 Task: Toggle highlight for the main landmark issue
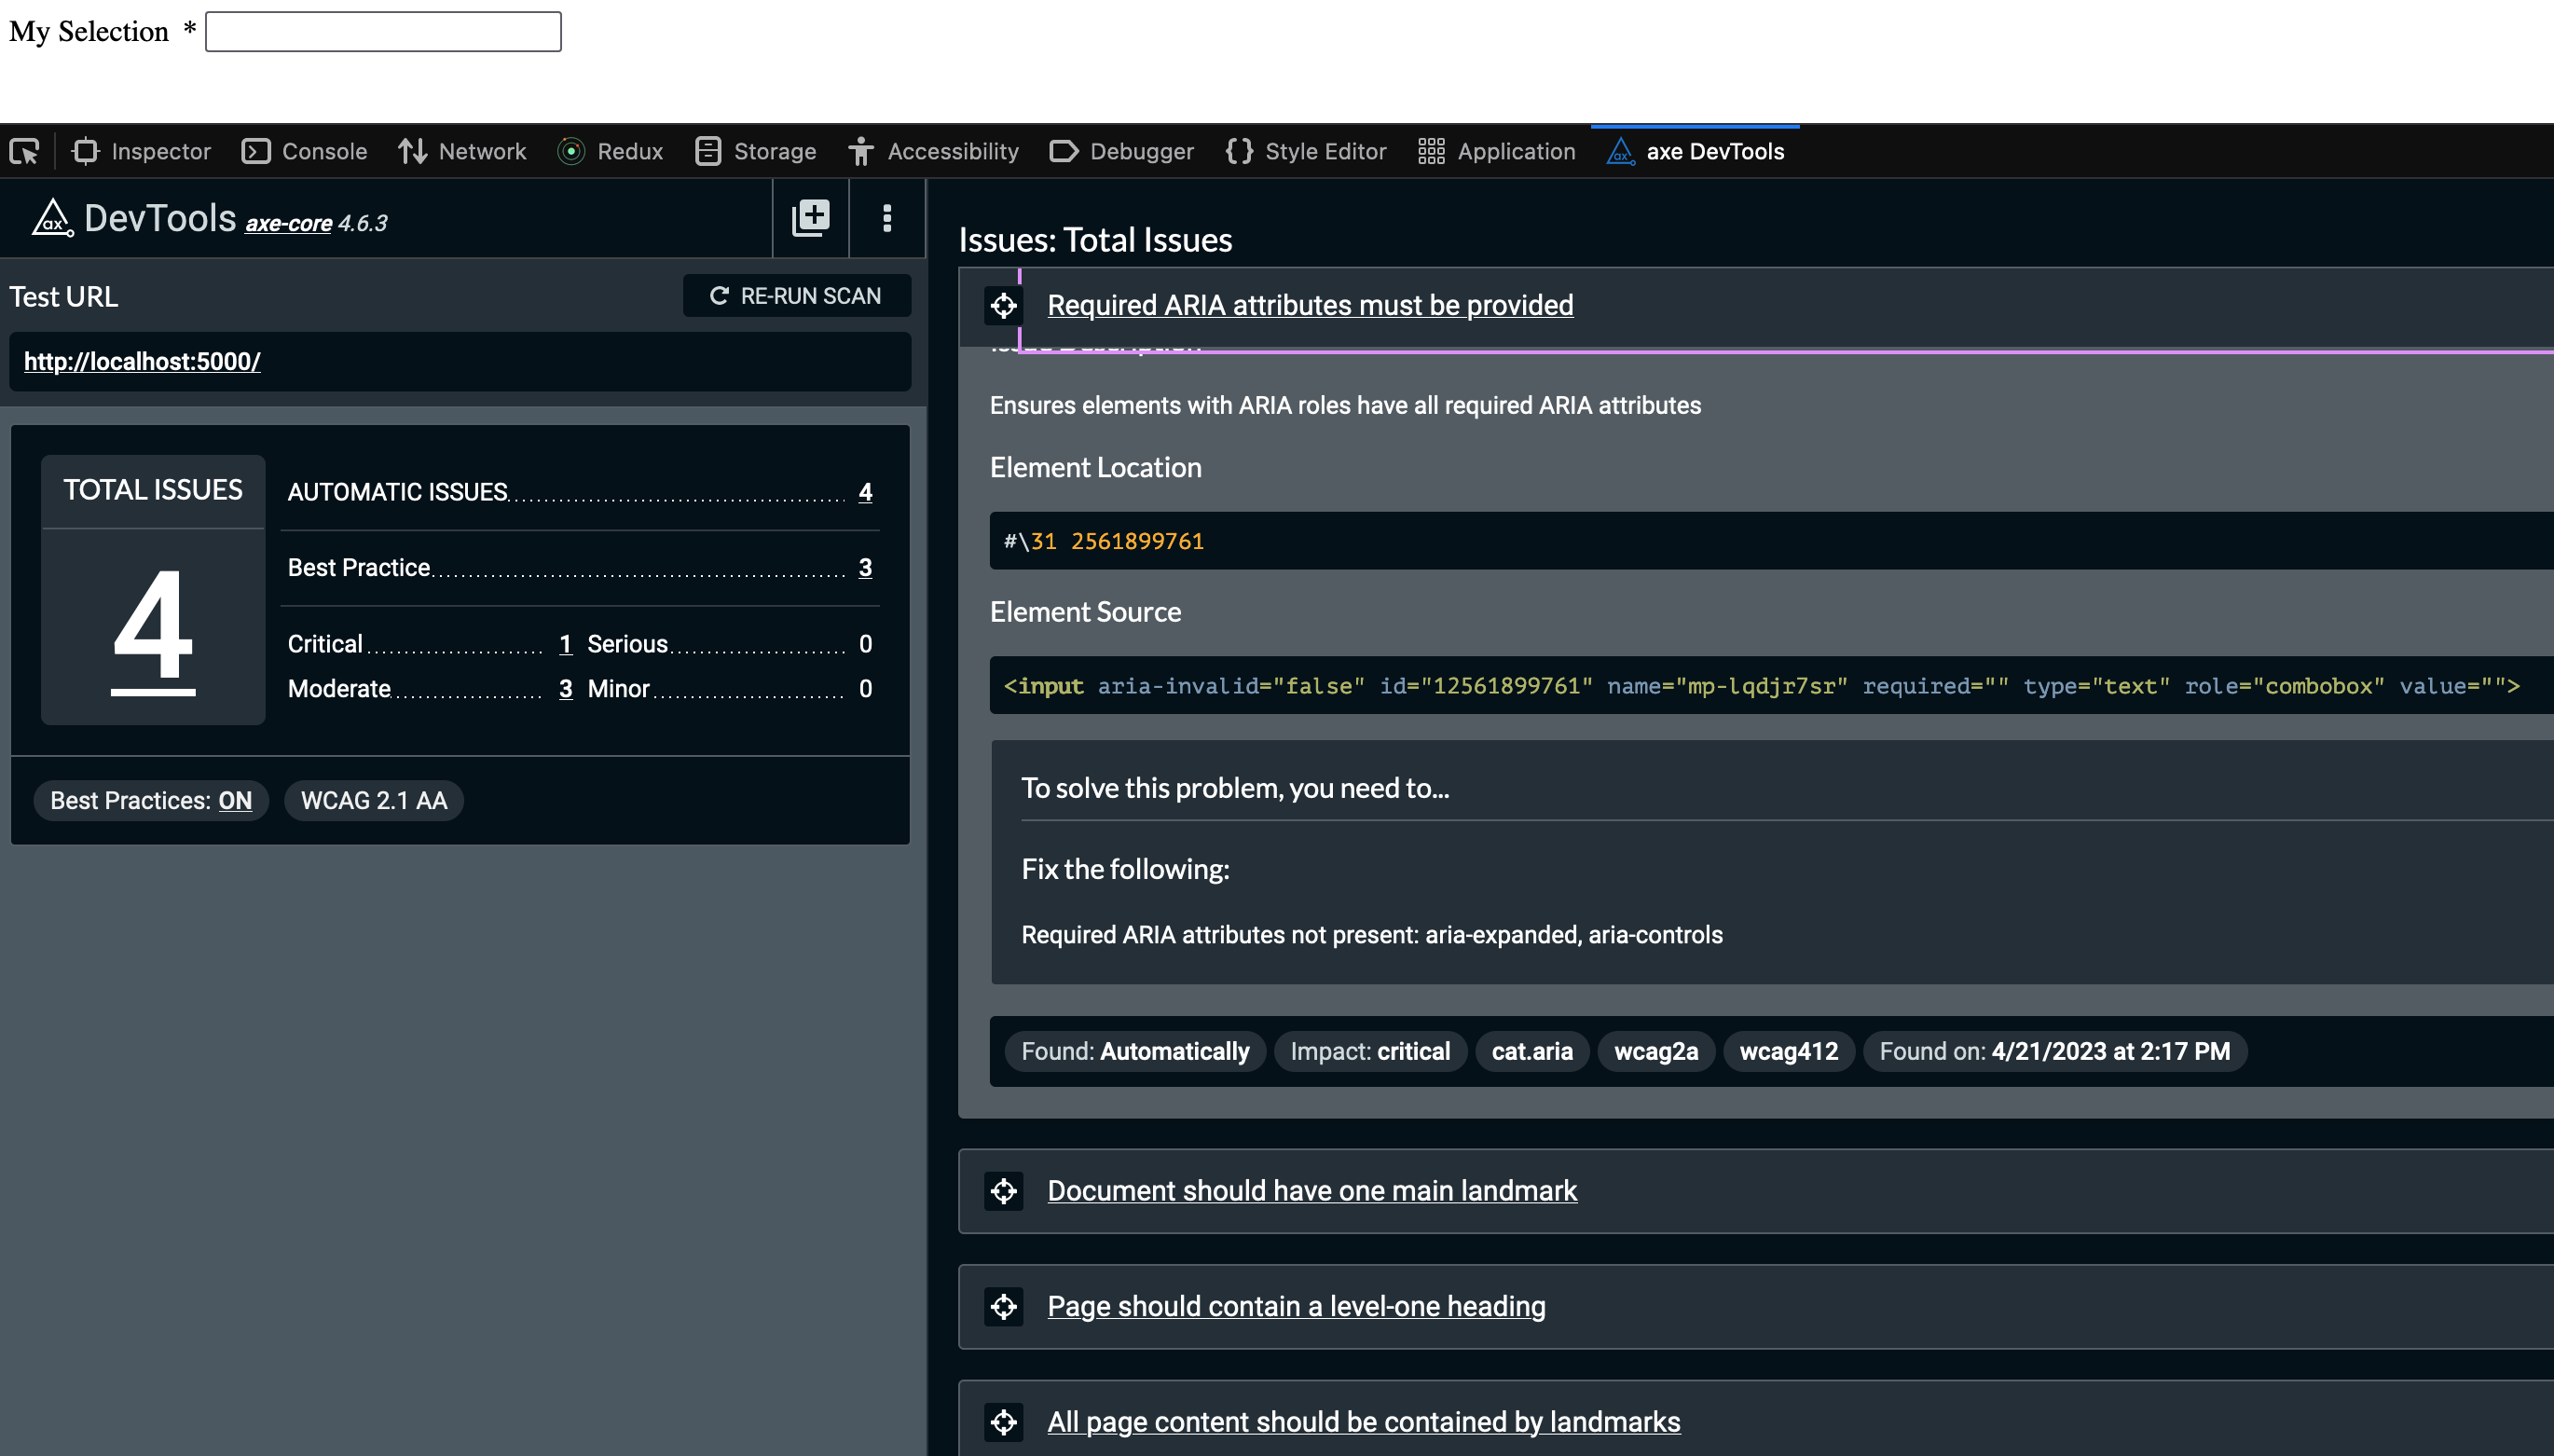[1003, 1191]
